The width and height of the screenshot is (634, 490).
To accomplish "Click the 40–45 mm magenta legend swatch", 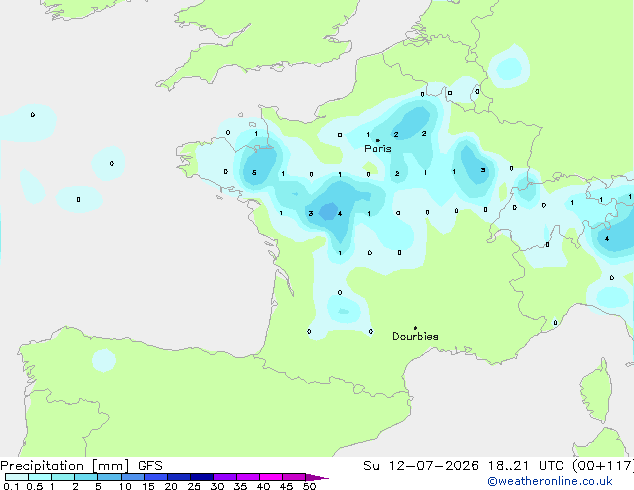I will coord(271,477).
